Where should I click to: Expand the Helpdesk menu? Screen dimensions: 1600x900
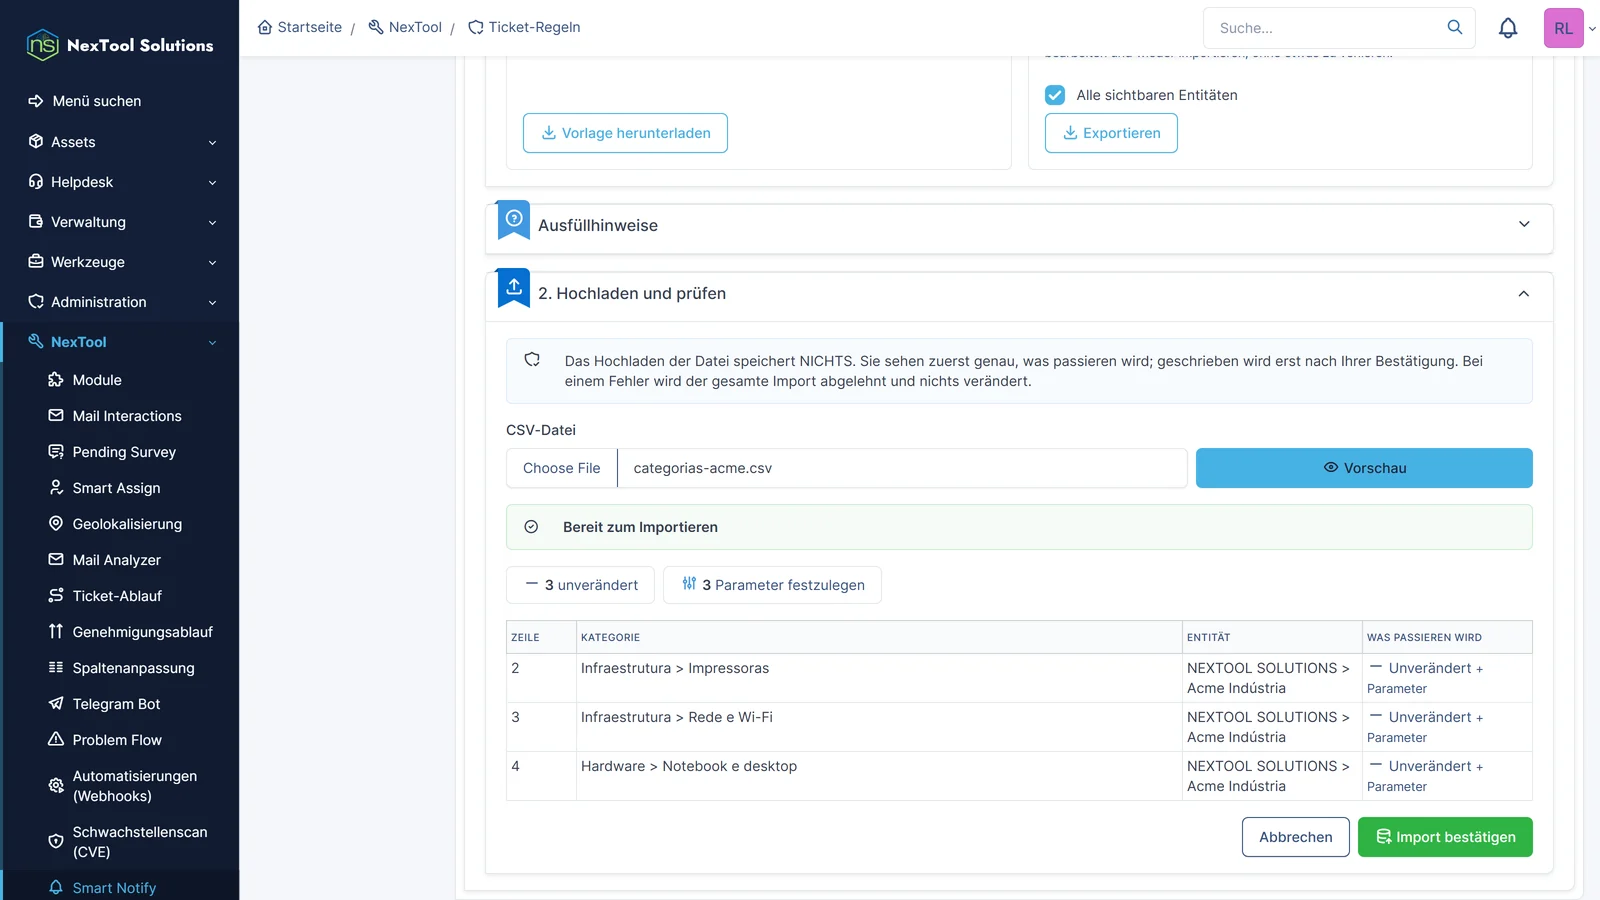click(x=120, y=182)
